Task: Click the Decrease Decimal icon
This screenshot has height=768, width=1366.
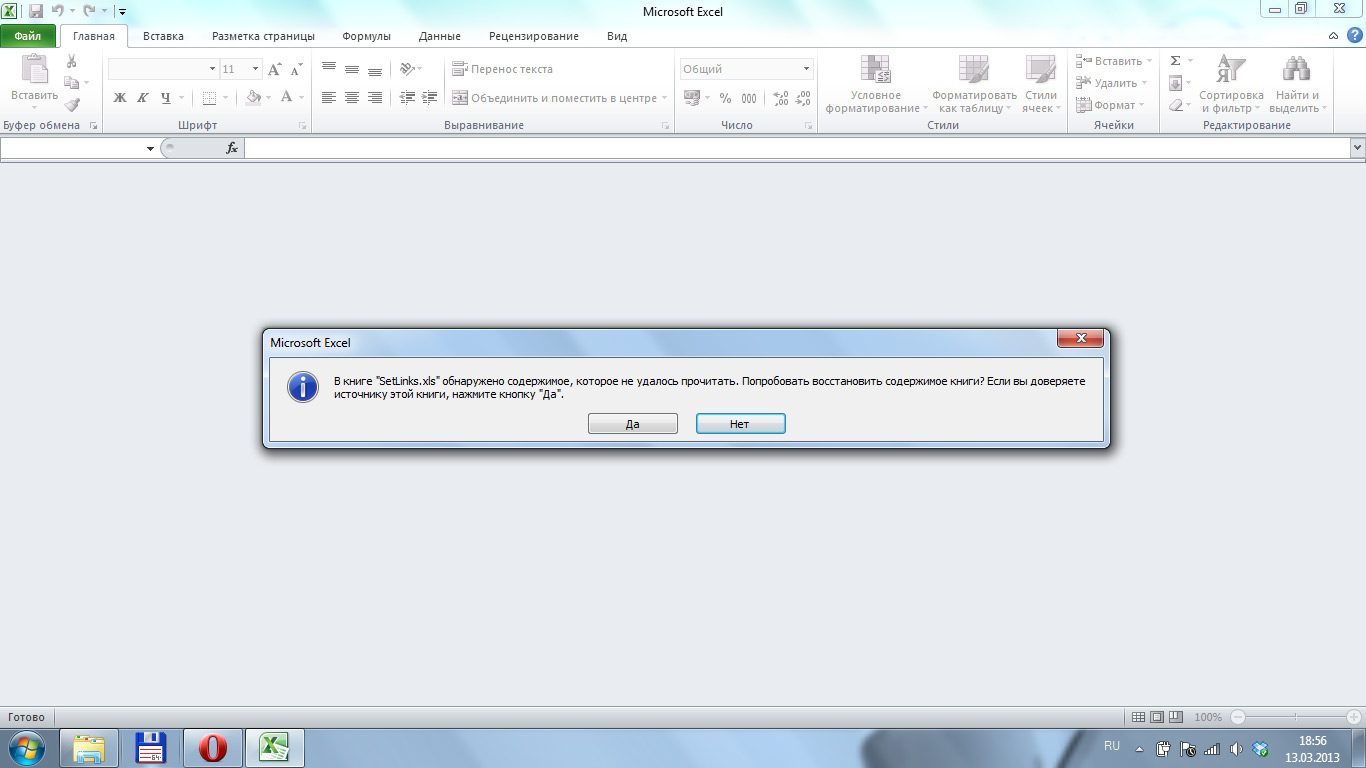Action: tap(803, 98)
